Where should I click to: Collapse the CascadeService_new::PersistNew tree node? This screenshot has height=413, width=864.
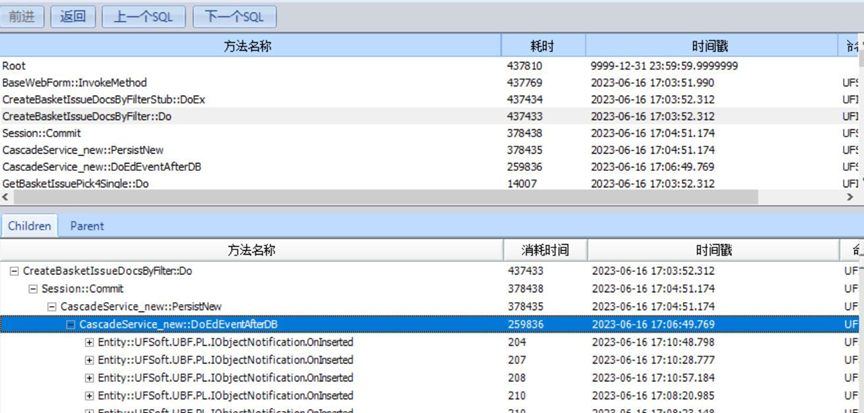tap(52, 307)
